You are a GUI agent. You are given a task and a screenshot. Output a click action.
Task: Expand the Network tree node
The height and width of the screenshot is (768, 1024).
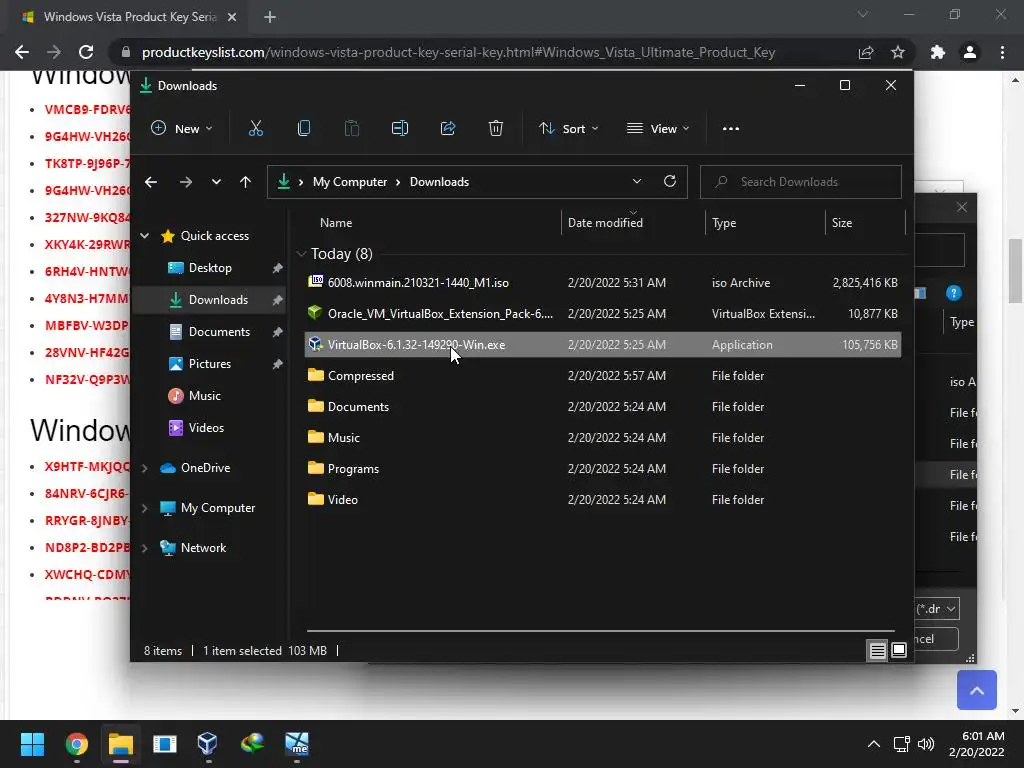pos(144,548)
